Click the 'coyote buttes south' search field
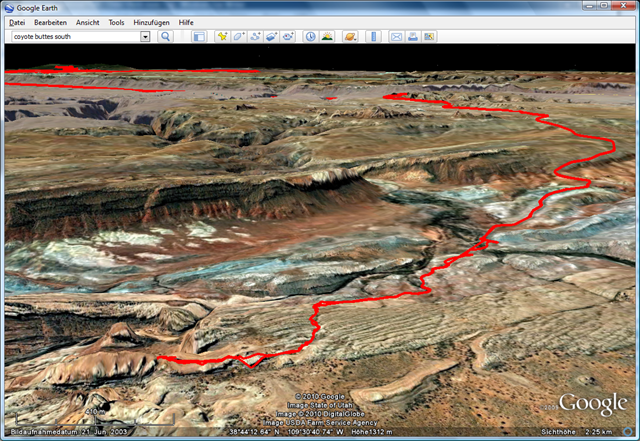This screenshot has height=441, width=640. click(x=74, y=36)
